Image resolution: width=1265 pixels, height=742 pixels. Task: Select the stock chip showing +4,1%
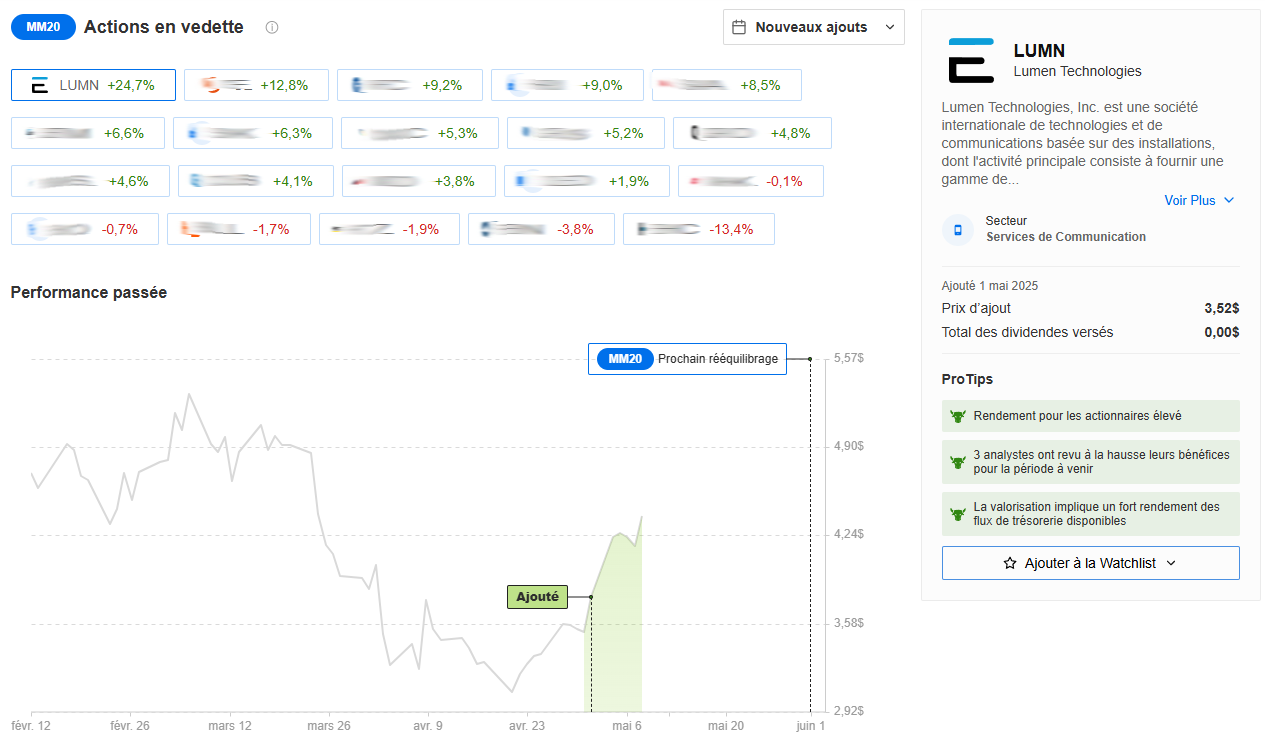click(256, 181)
